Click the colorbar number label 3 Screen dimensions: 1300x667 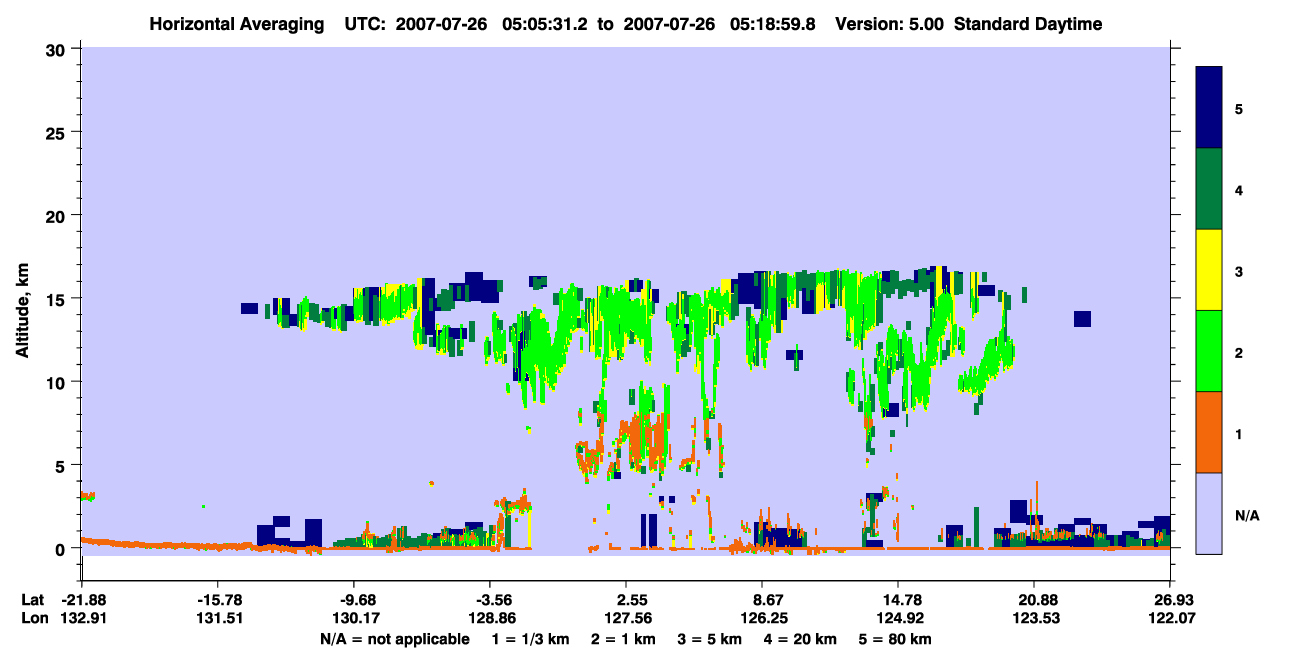pyautogui.click(x=1238, y=270)
